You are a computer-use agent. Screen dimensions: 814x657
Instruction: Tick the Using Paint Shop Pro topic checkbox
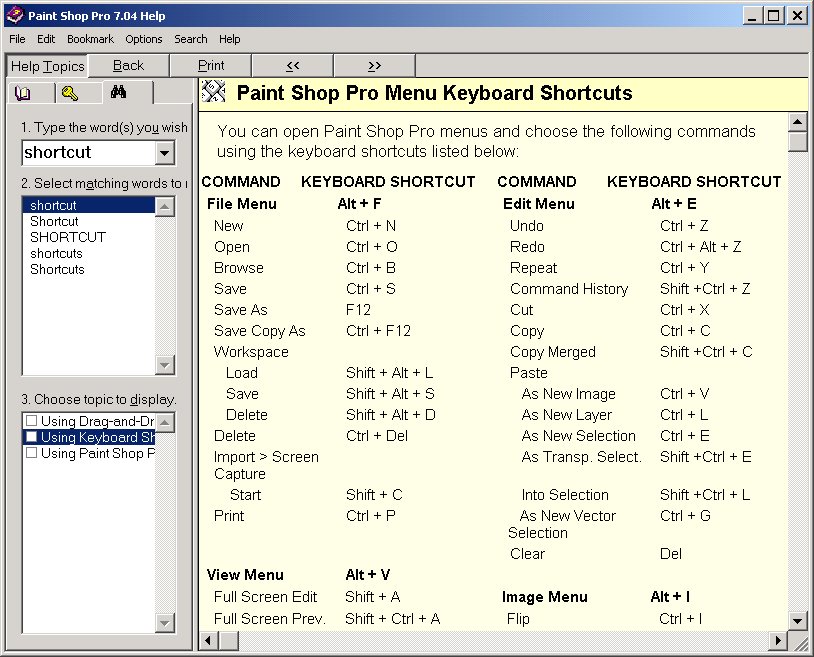tap(32, 453)
